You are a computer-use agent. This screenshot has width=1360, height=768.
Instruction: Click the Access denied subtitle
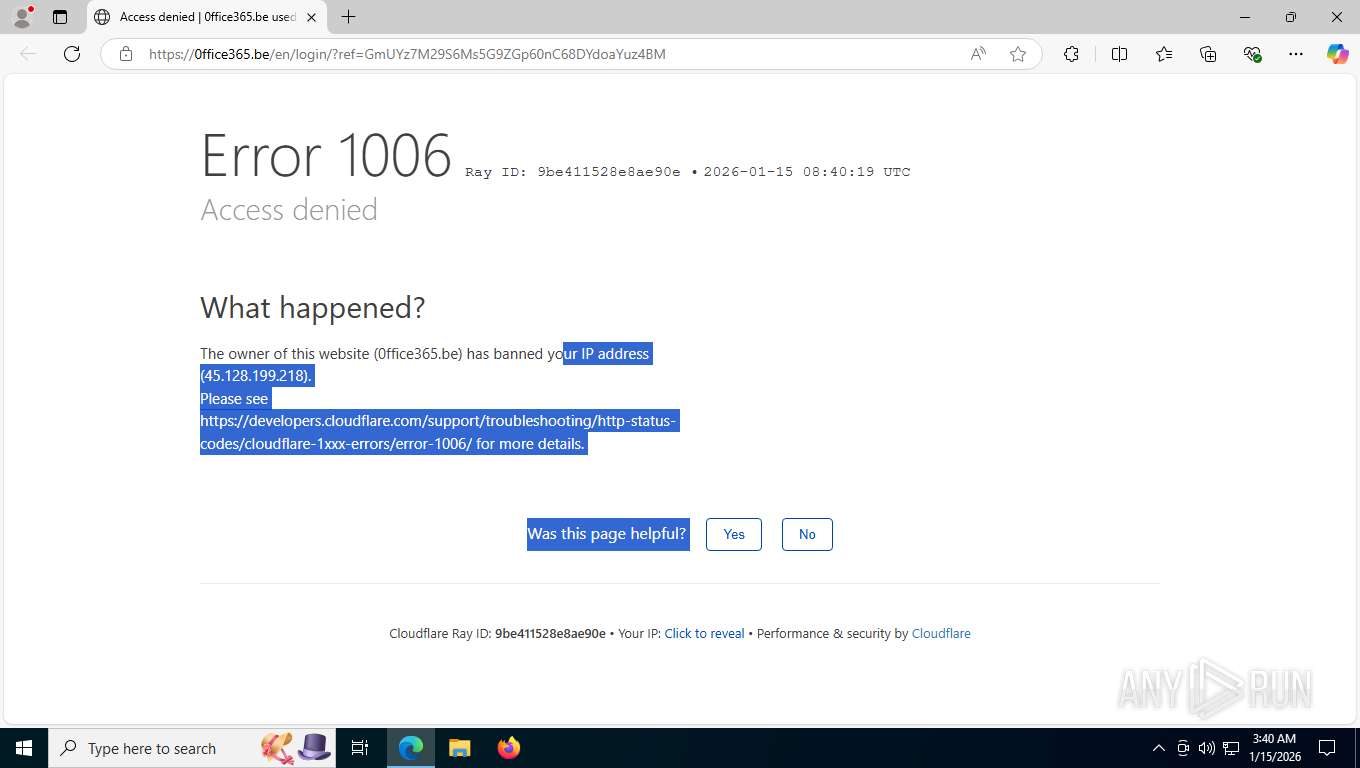[289, 209]
